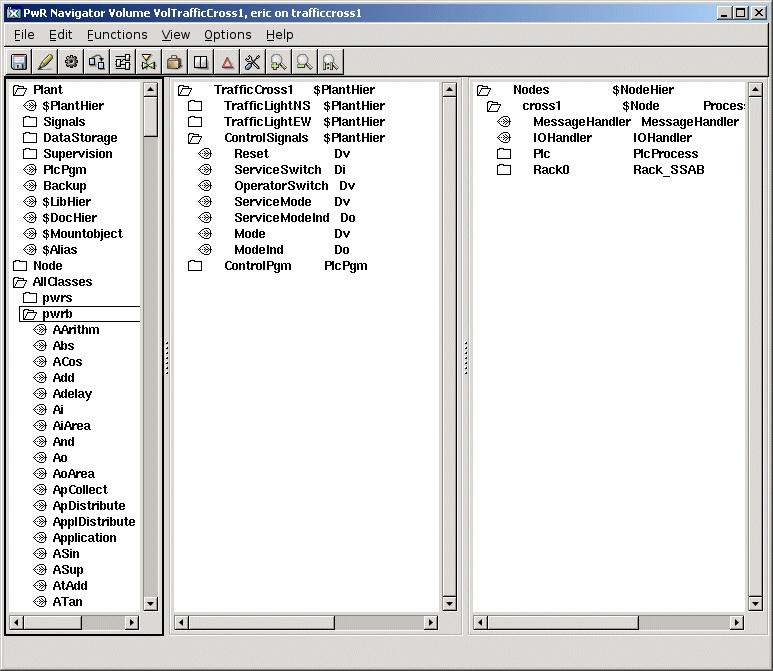Expand the pwrs classes folder

pyautogui.click(x=30, y=298)
